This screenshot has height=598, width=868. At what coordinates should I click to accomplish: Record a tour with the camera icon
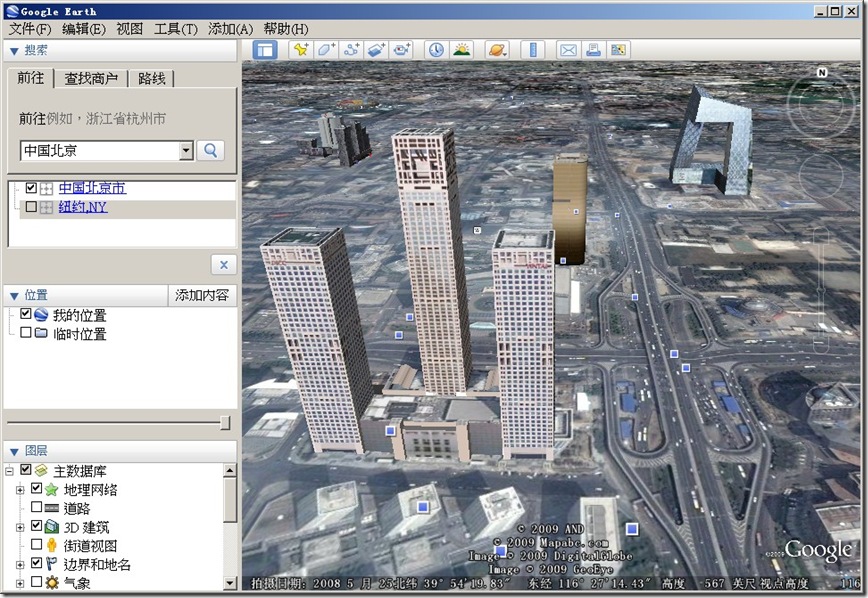click(402, 50)
